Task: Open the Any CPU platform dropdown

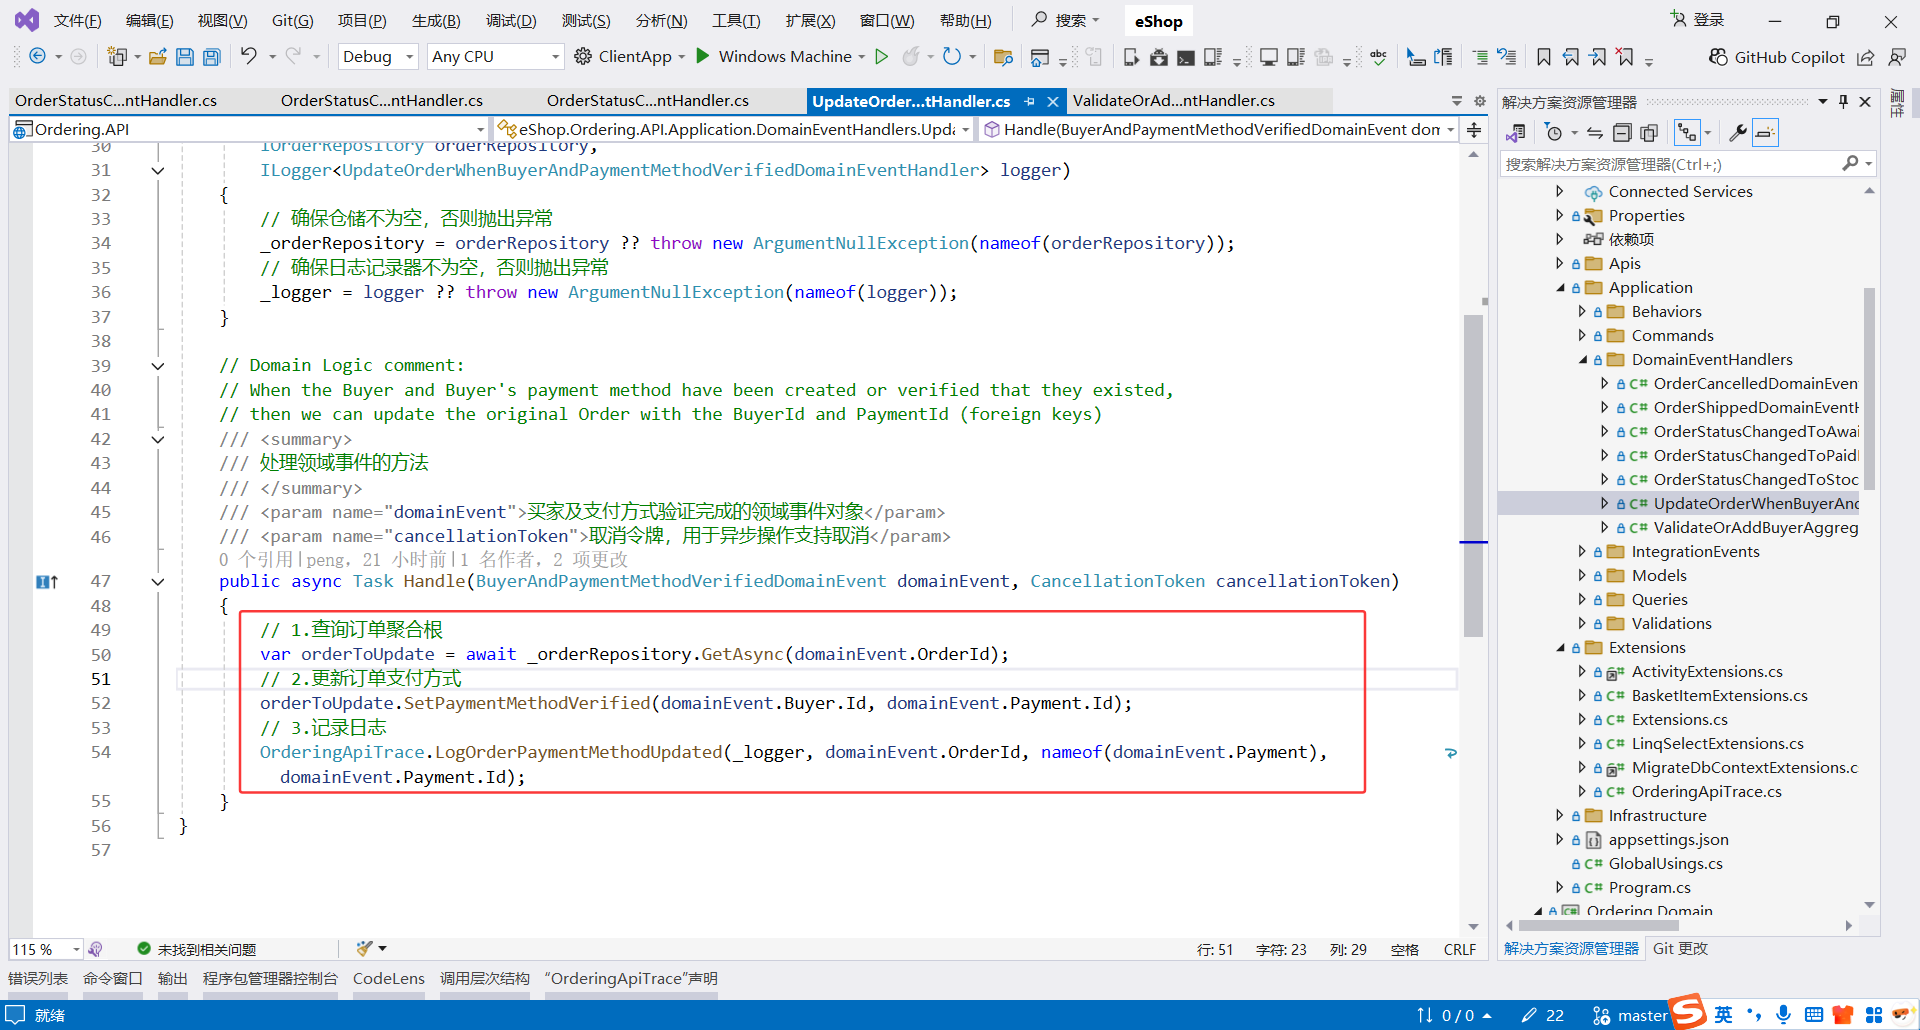Action: [495, 57]
